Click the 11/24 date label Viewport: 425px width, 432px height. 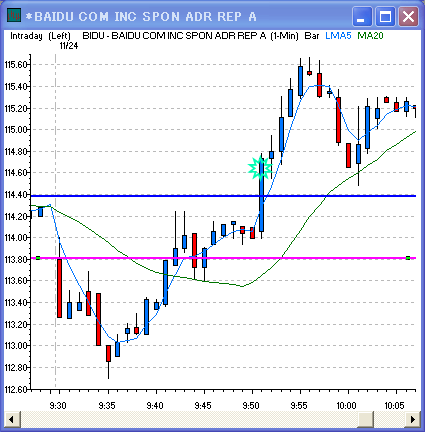click(x=69, y=46)
